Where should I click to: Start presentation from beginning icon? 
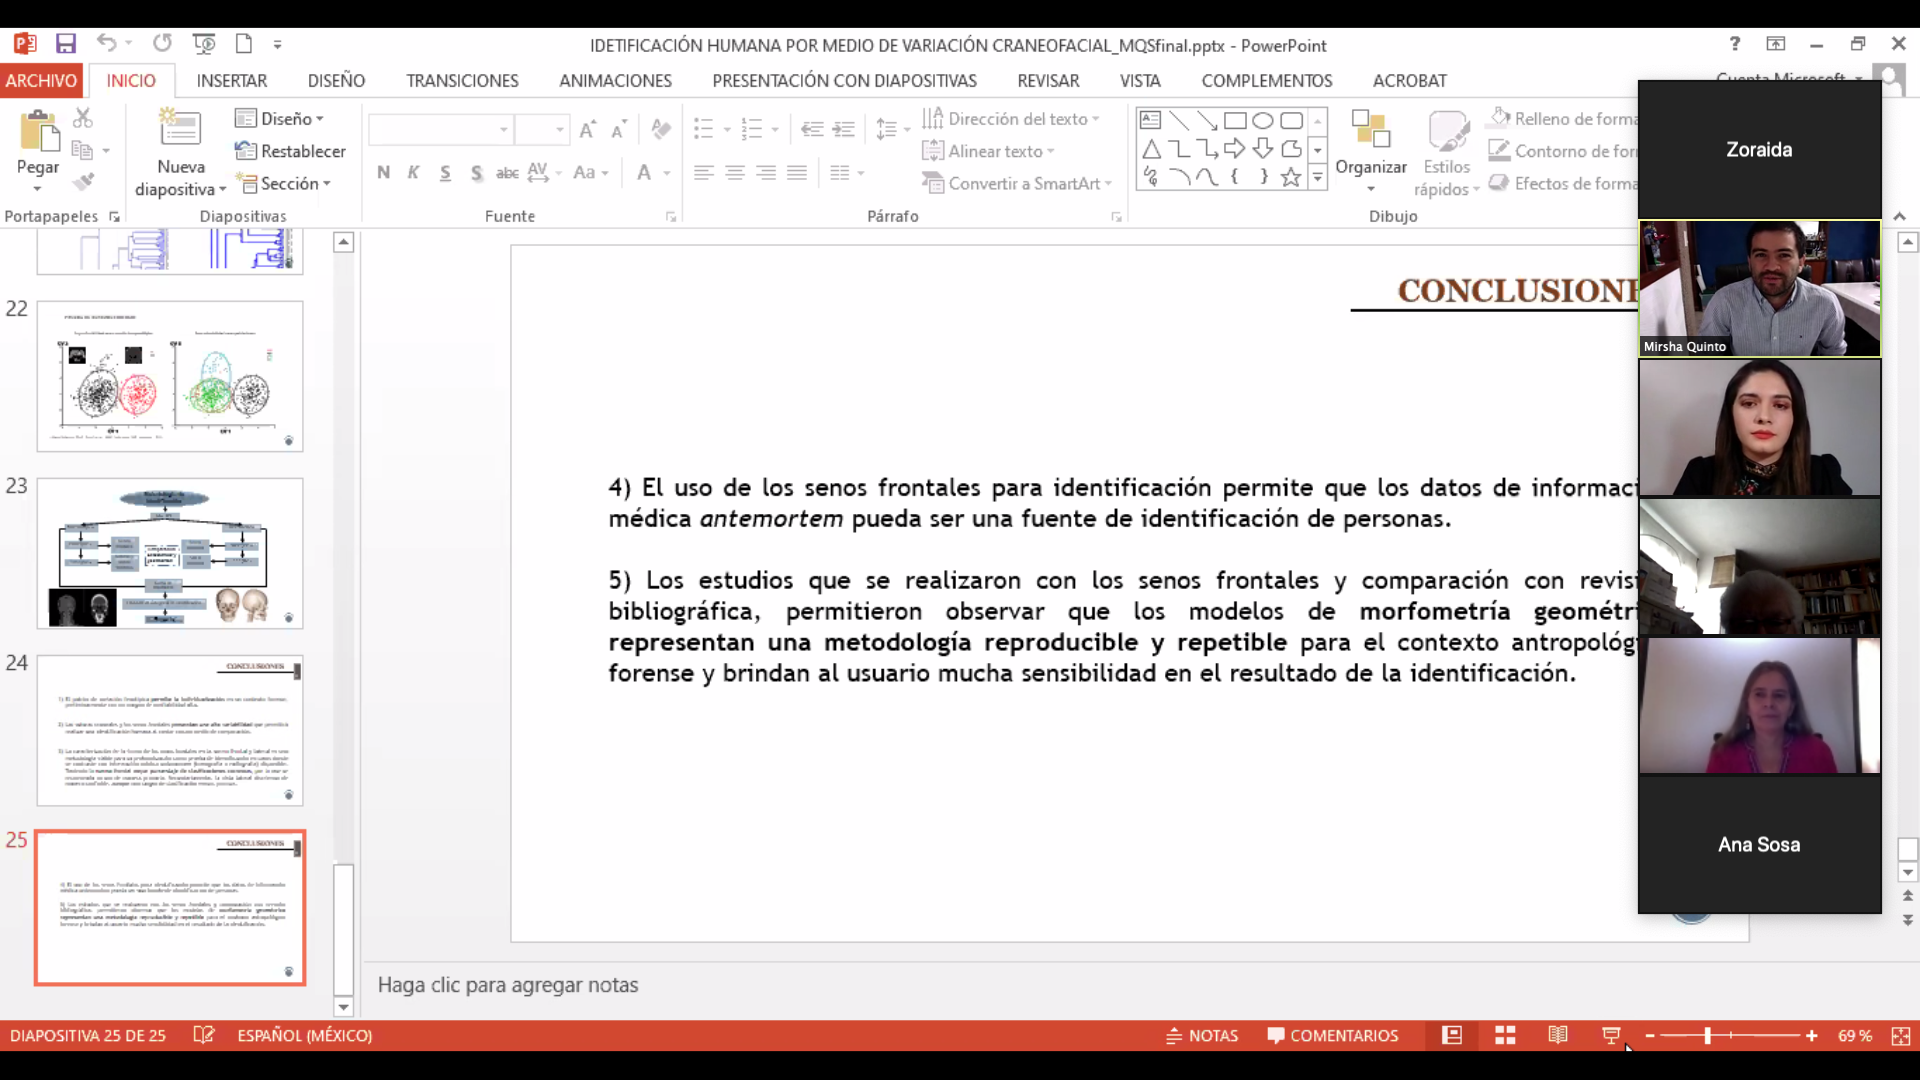(x=204, y=44)
